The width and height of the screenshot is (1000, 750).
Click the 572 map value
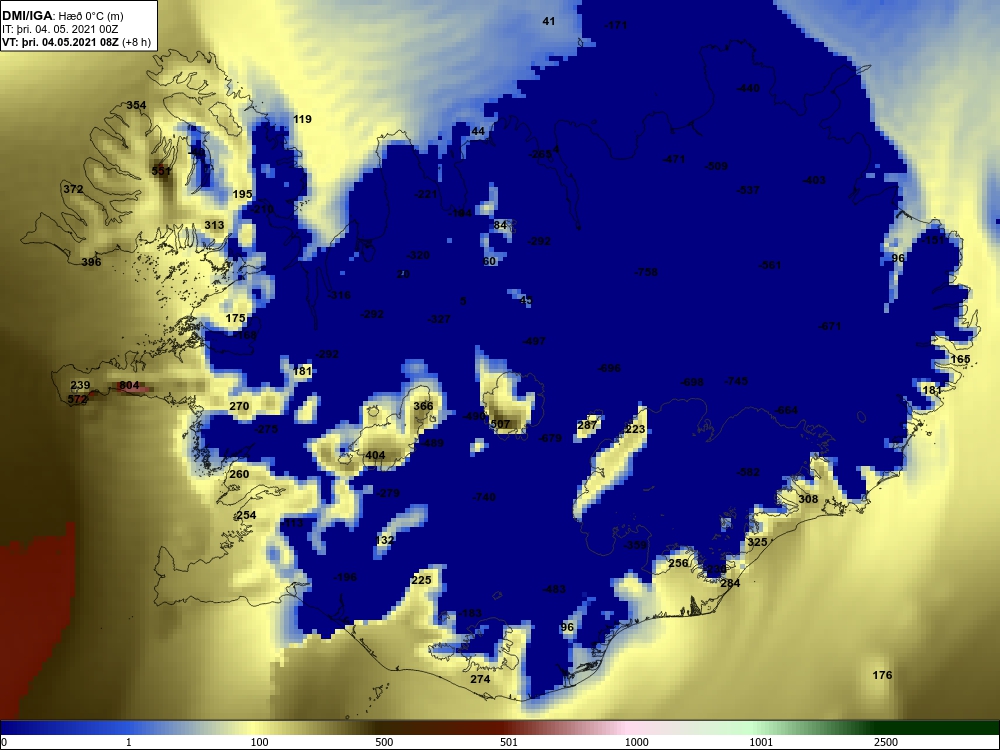coord(77,399)
